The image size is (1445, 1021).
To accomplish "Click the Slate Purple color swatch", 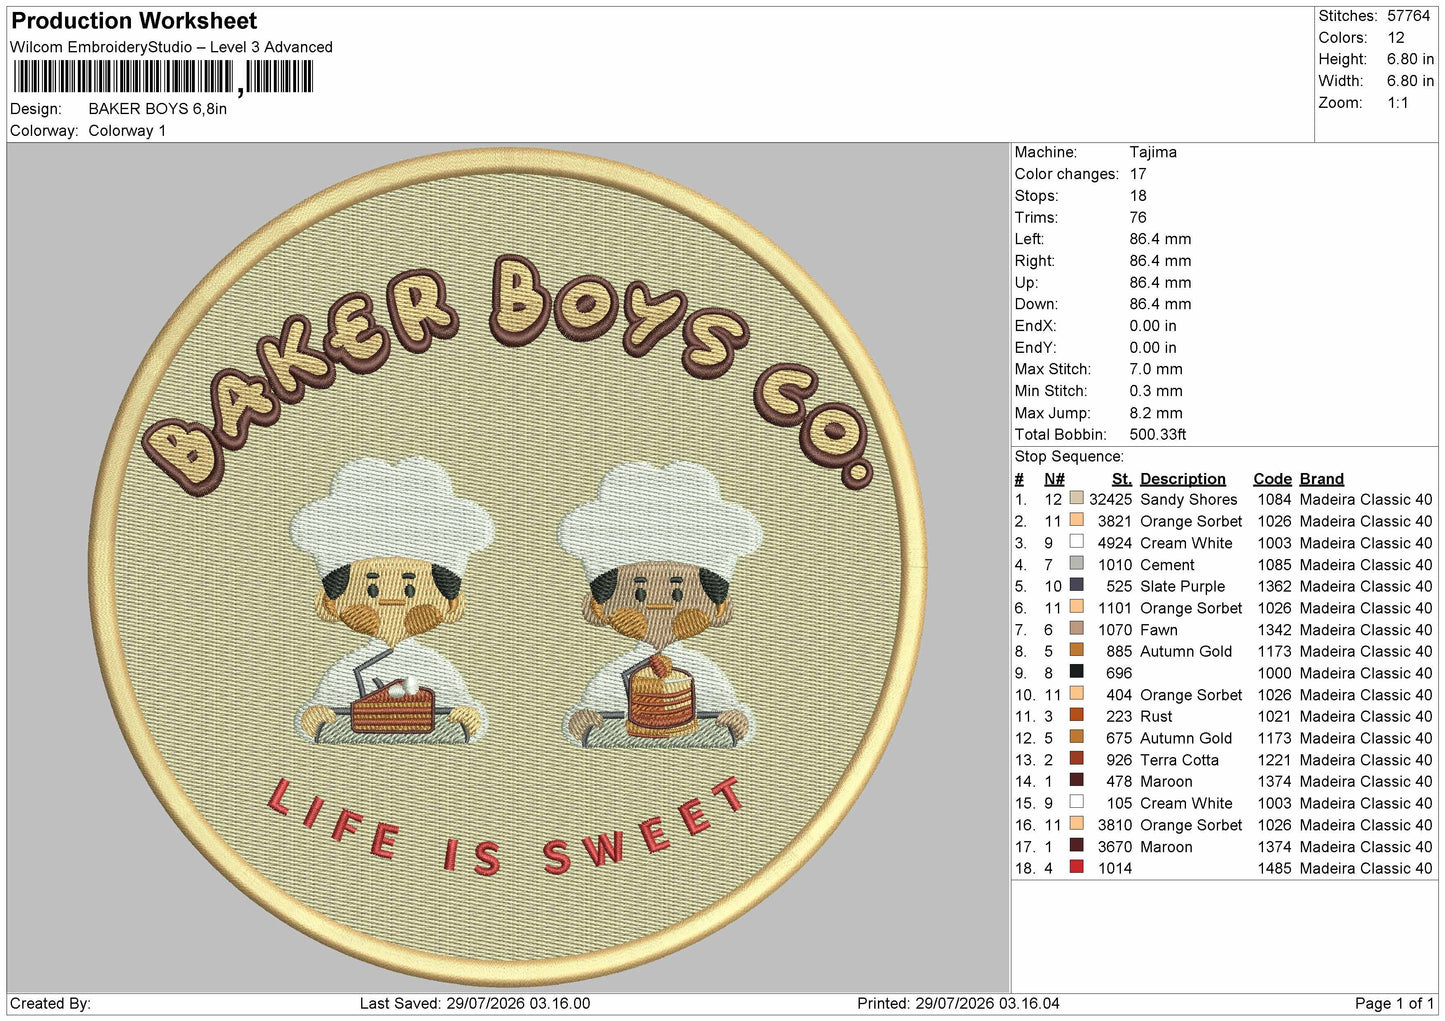I will pyautogui.click(x=1076, y=585).
